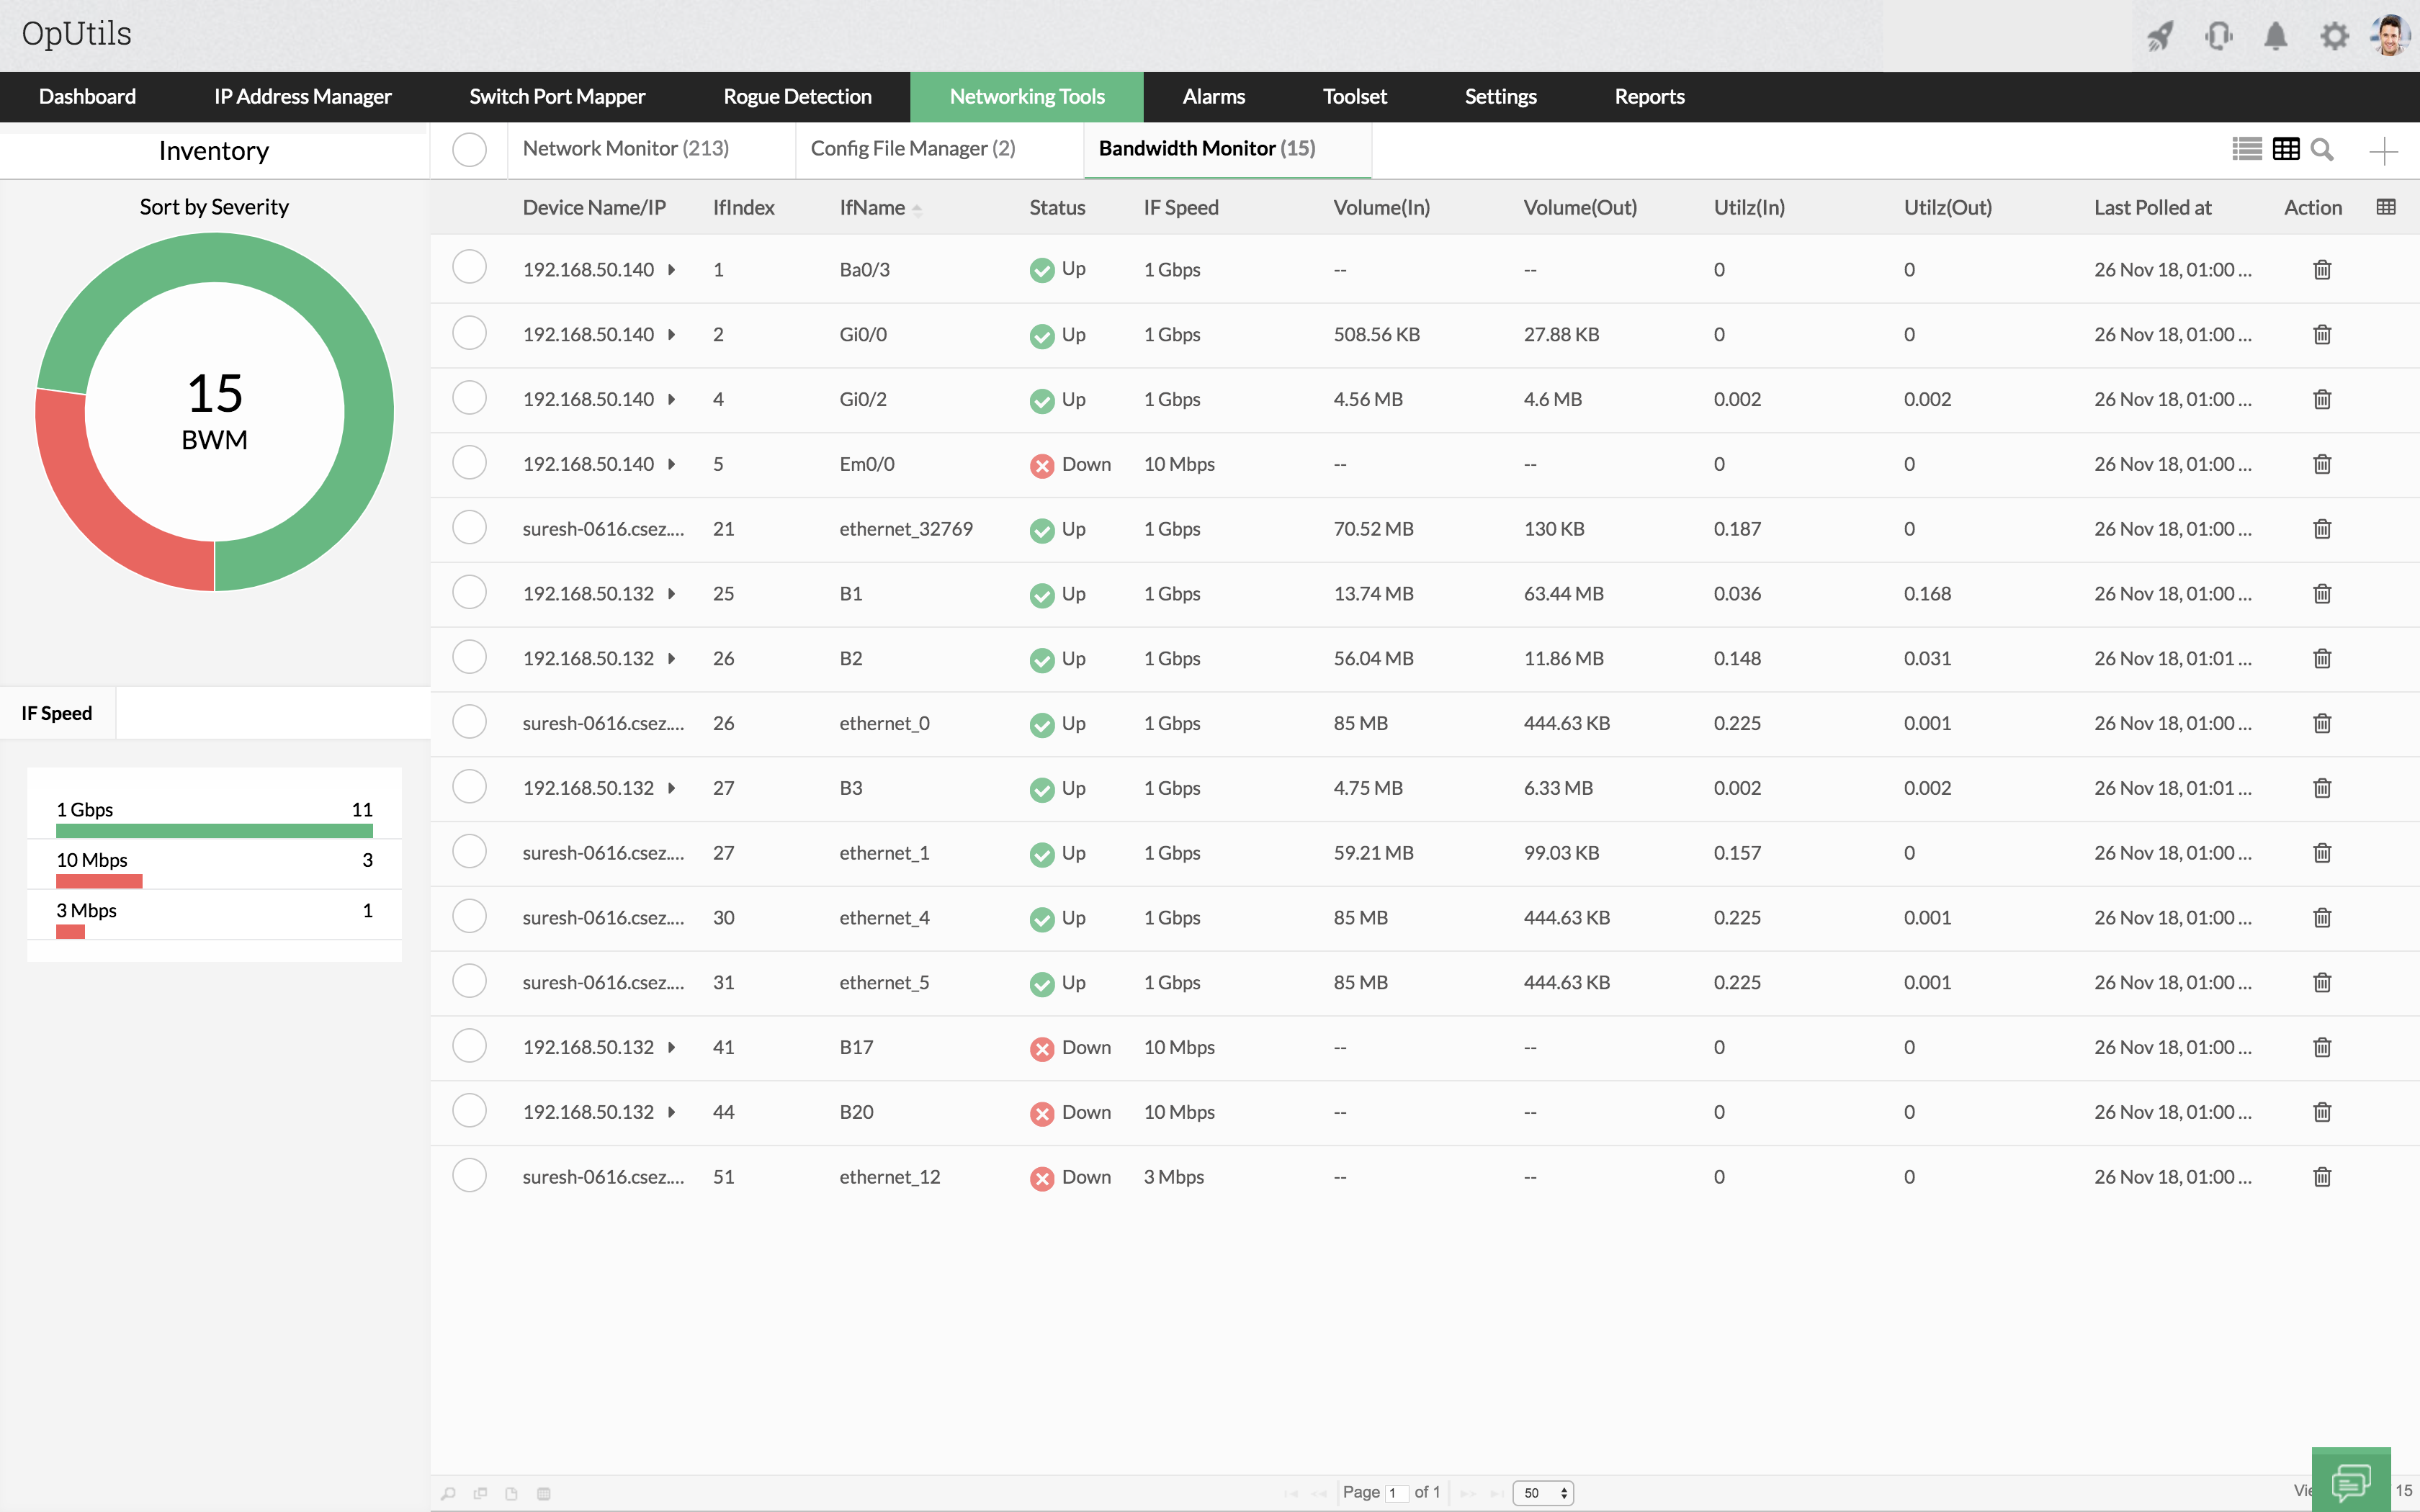Image resolution: width=2420 pixels, height=1512 pixels.
Task: Click the search magnifier above the table
Action: (x=2323, y=150)
